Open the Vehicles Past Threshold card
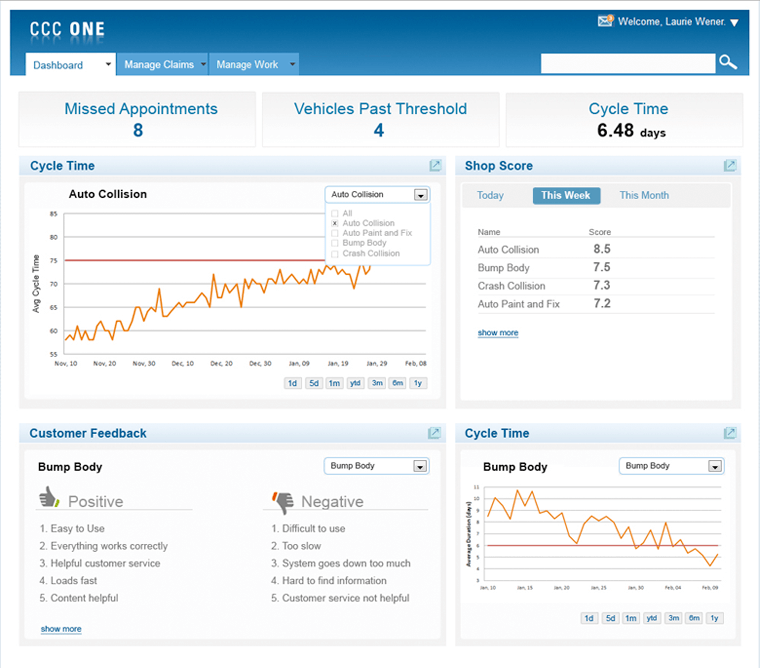Screen dimensions: 760x668 (x=380, y=119)
